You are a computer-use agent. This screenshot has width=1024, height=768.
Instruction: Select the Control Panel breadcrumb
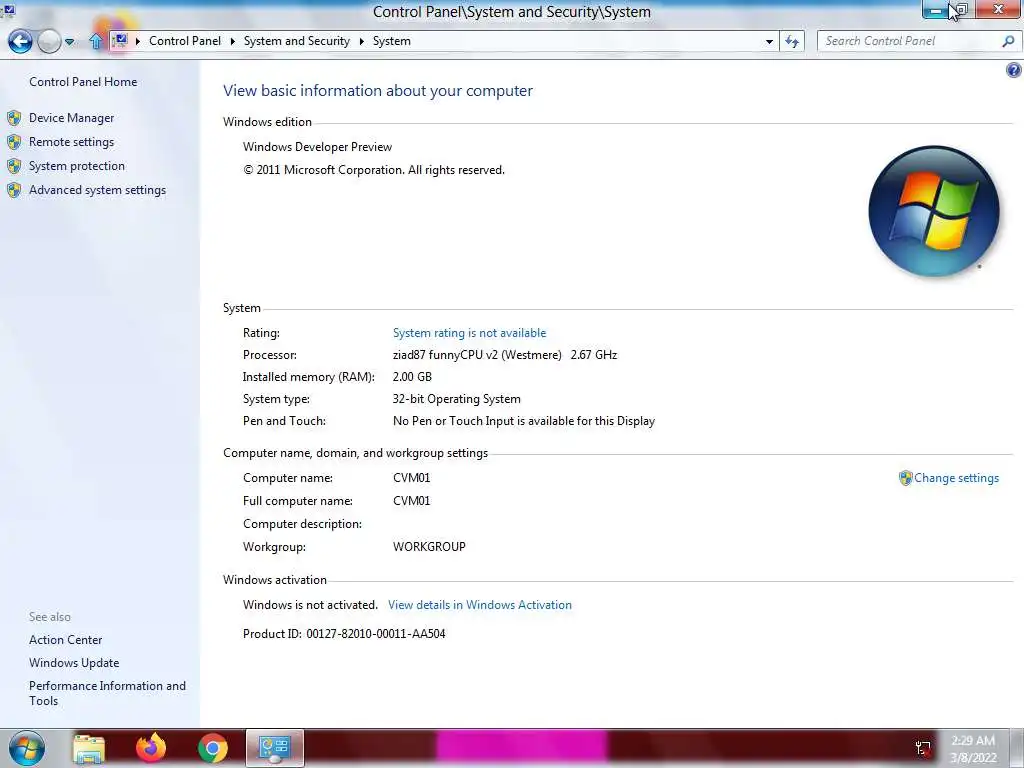coord(185,40)
